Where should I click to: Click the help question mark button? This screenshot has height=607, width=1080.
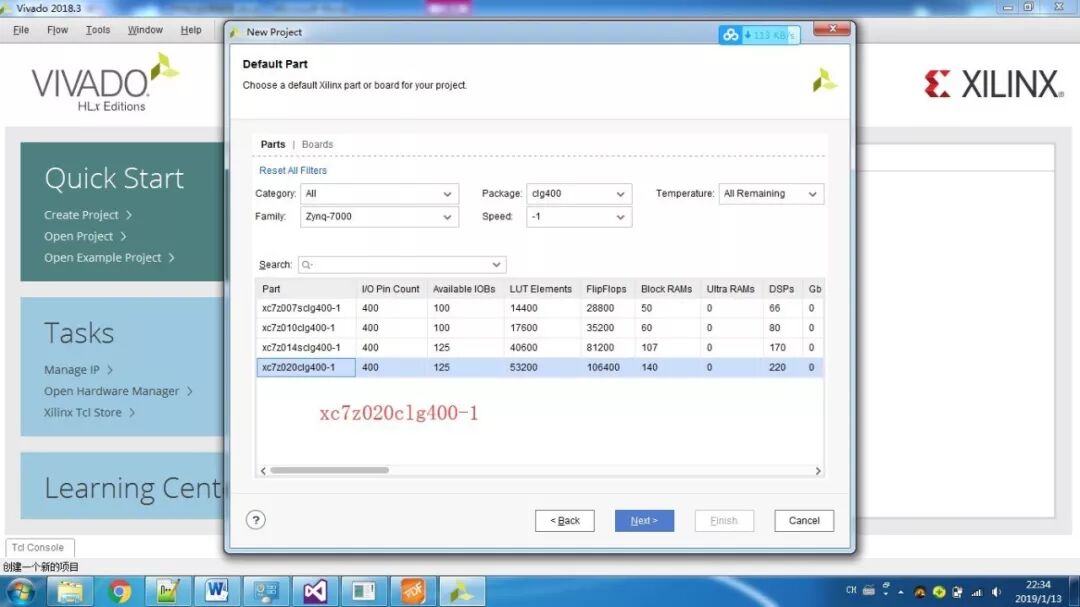coord(256,520)
